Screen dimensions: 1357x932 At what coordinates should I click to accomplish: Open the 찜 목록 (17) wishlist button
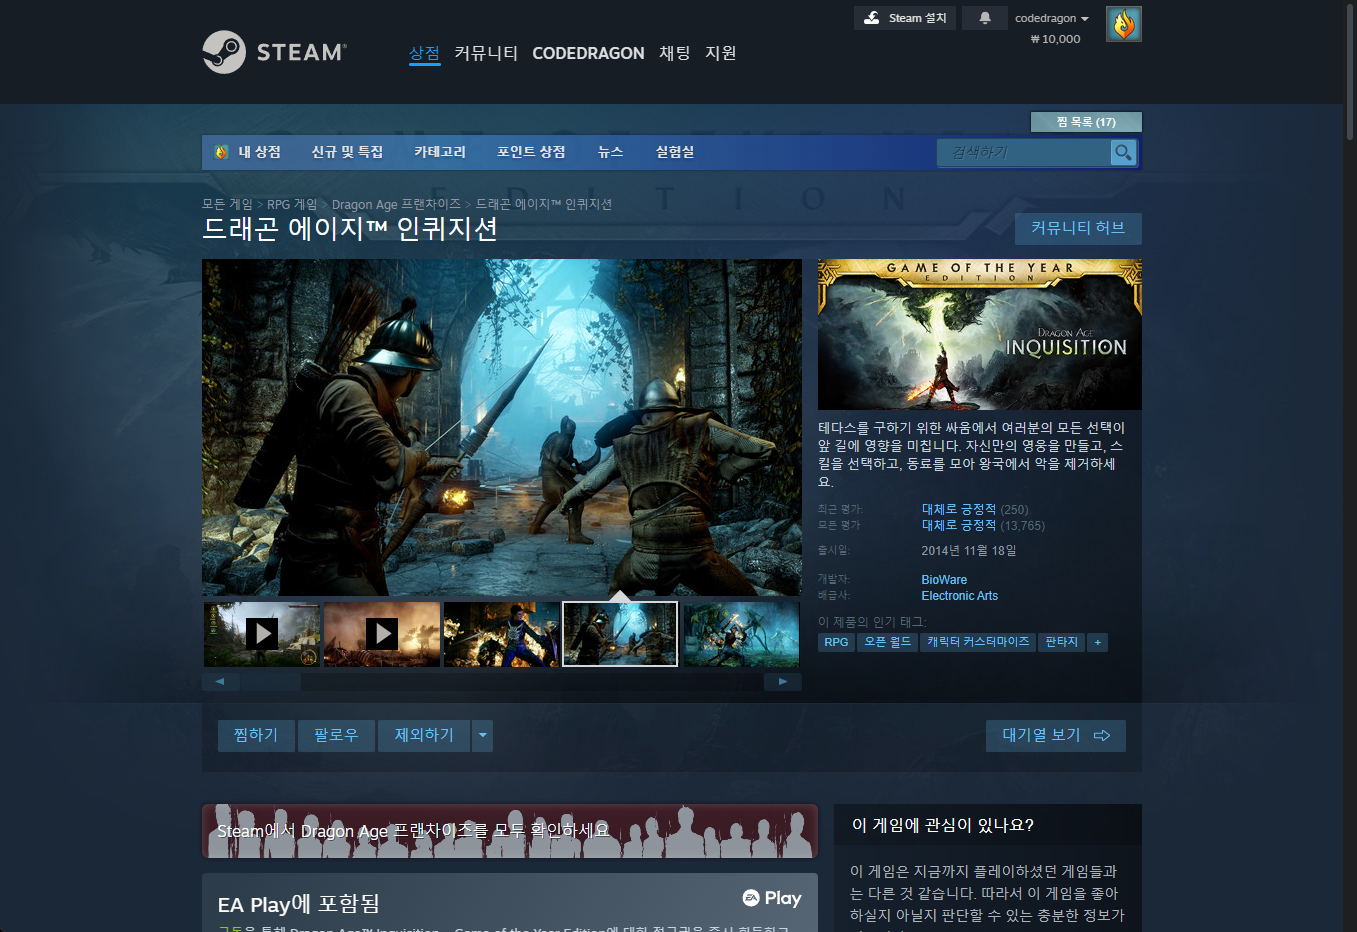[x=1086, y=122]
